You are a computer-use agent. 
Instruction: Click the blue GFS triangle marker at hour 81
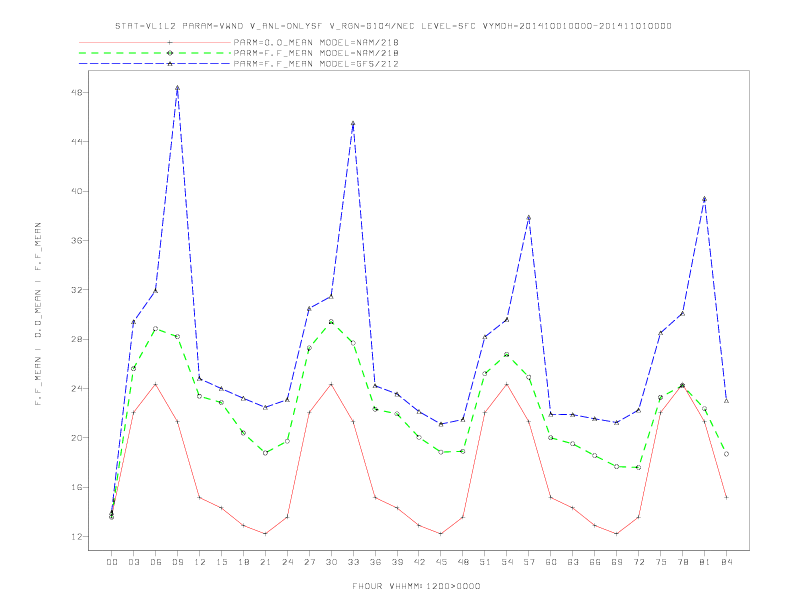(705, 199)
